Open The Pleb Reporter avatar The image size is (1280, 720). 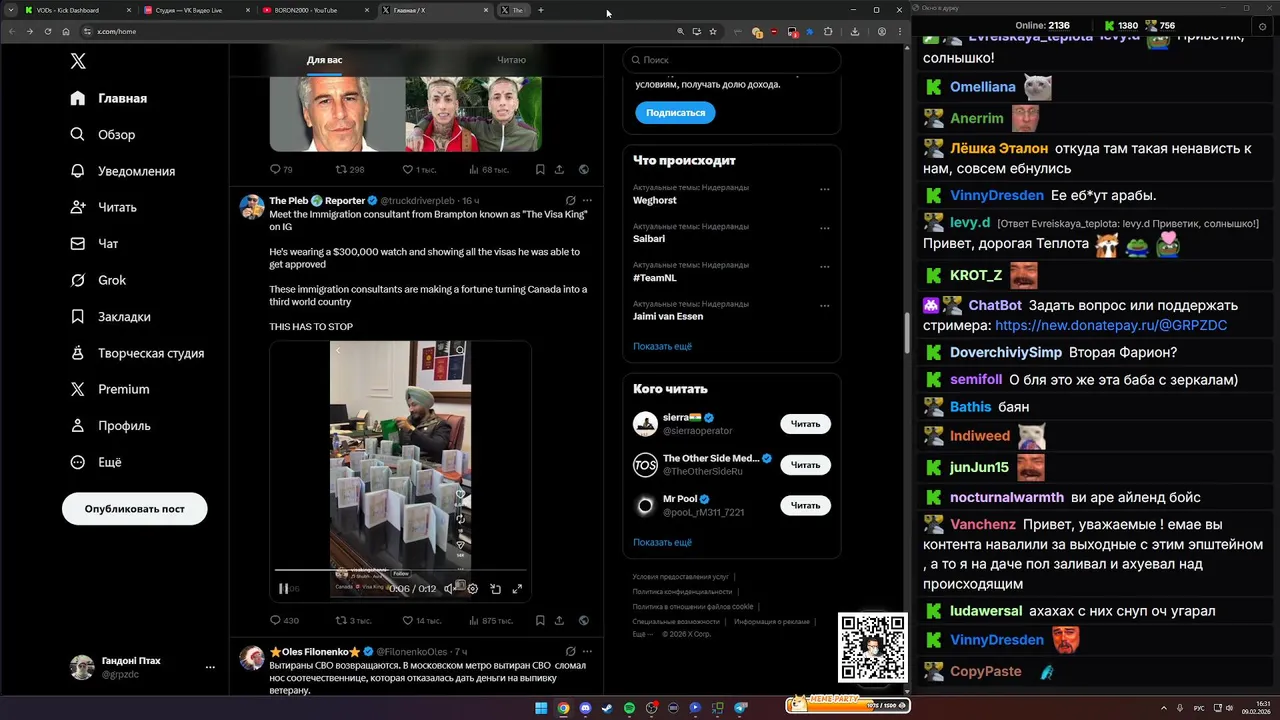pyautogui.click(x=251, y=207)
